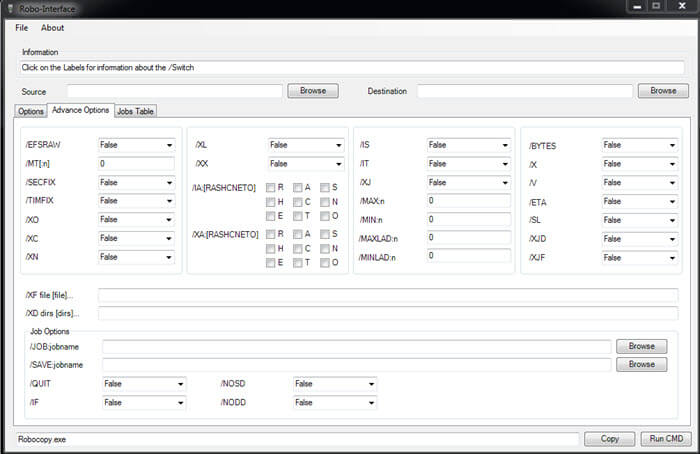
Task: Check the R box under /IA:[RASHCNETO]
Action: point(270,187)
